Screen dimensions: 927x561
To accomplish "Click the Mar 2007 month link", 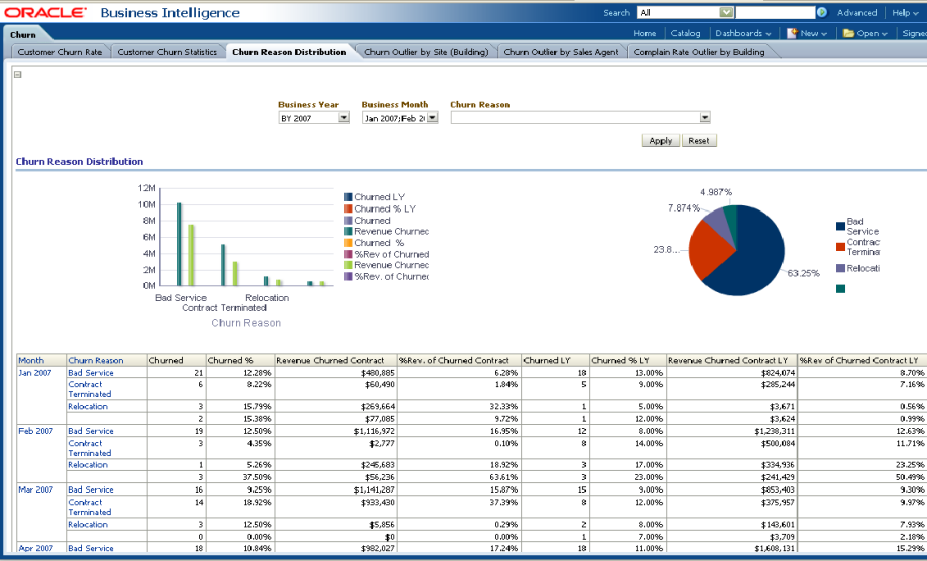I will coord(35,489).
